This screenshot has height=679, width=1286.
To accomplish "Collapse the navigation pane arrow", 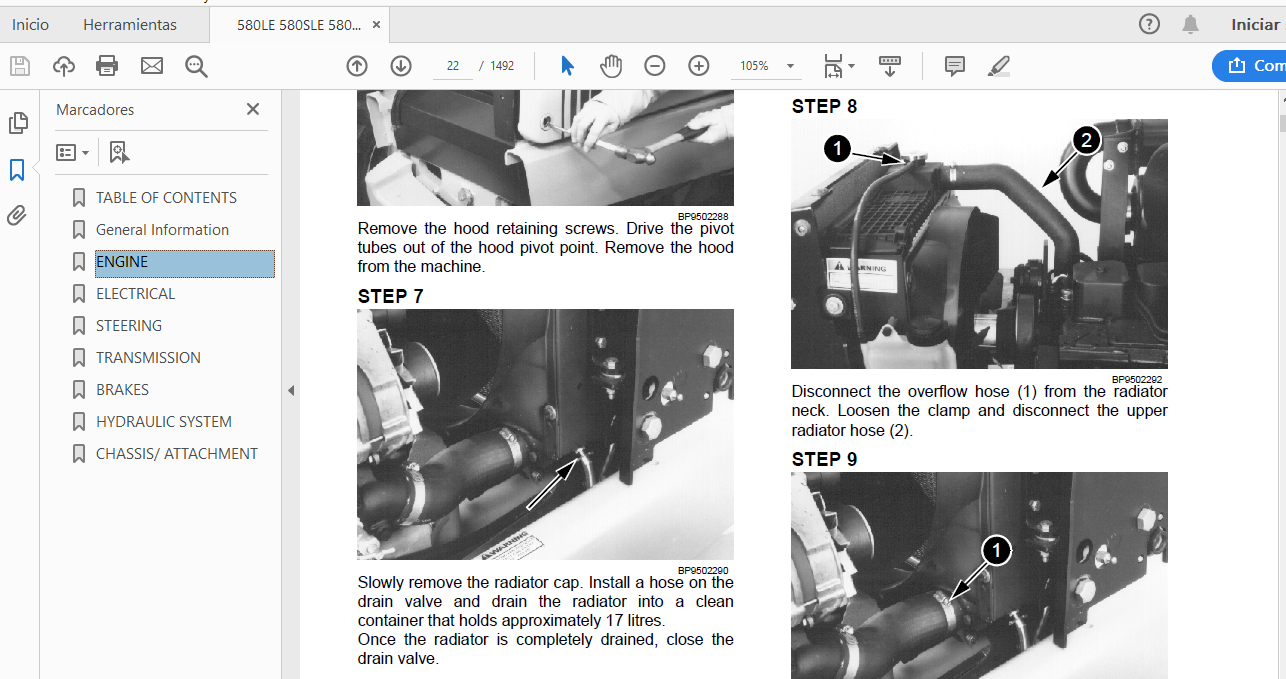I will pos(291,390).
